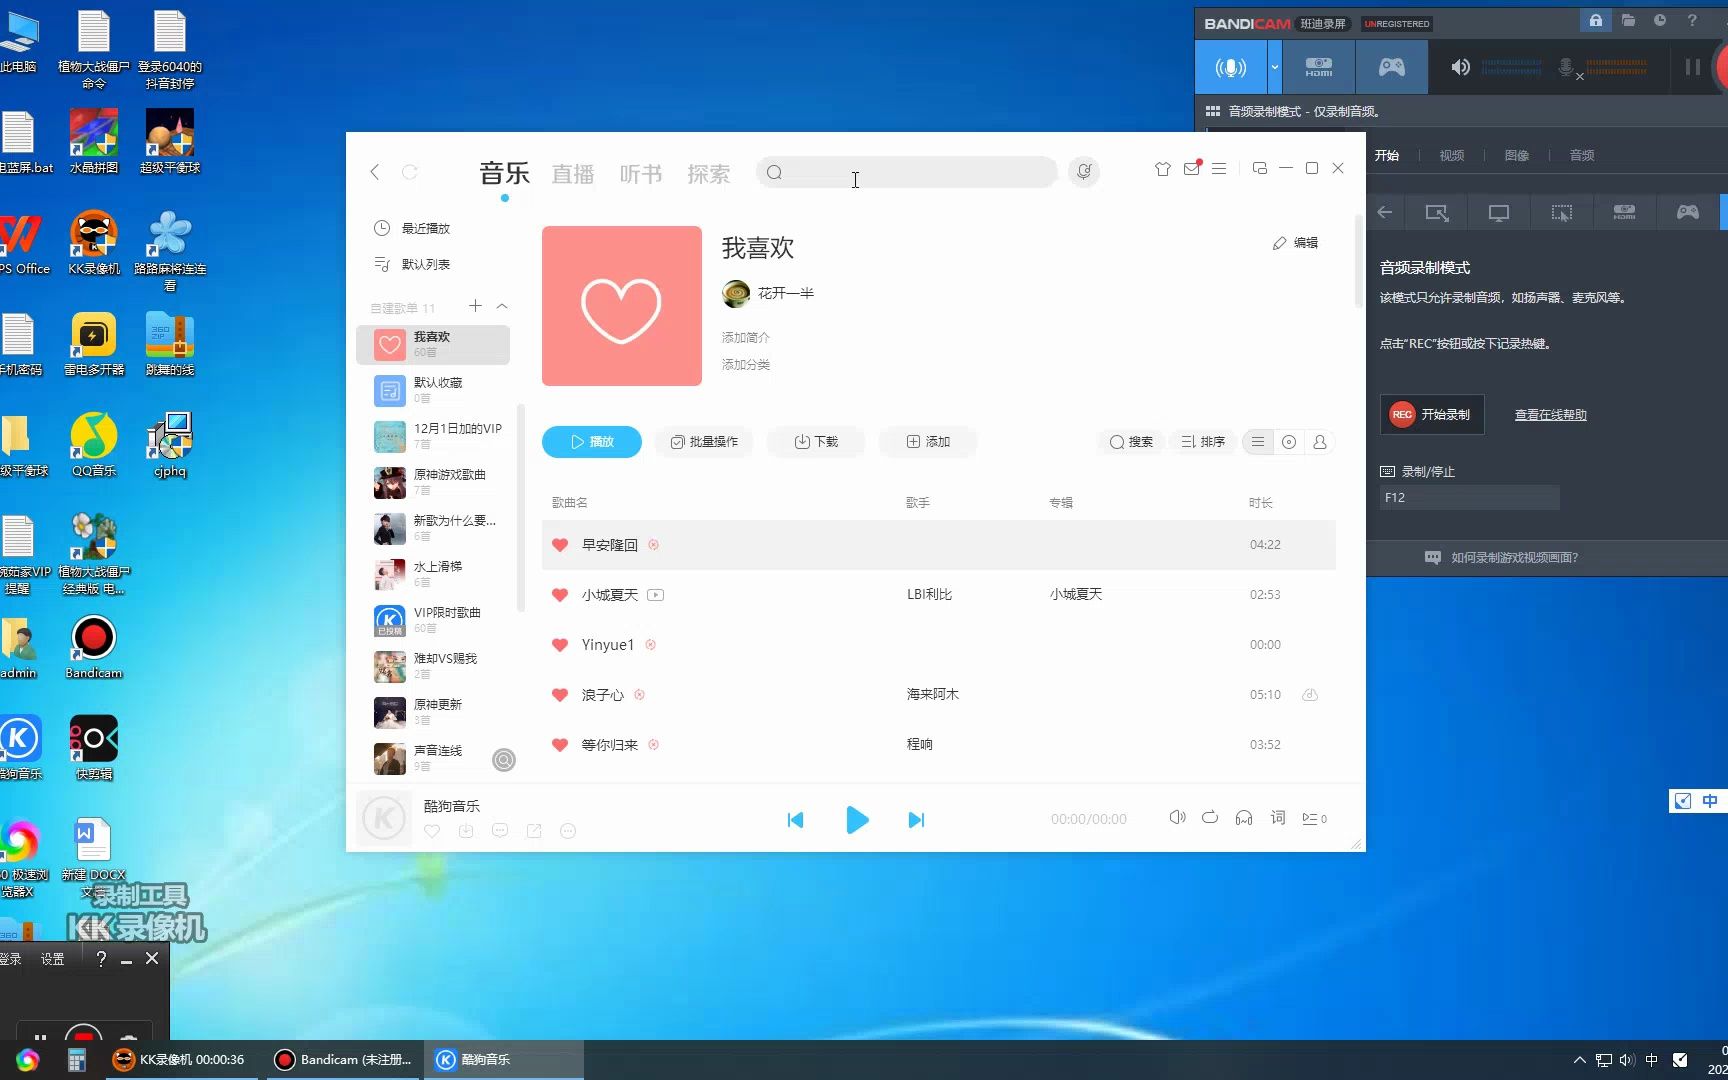Refresh the KuGou page with reload icon
This screenshot has width=1728, height=1080.
click(x=409, y=172)
